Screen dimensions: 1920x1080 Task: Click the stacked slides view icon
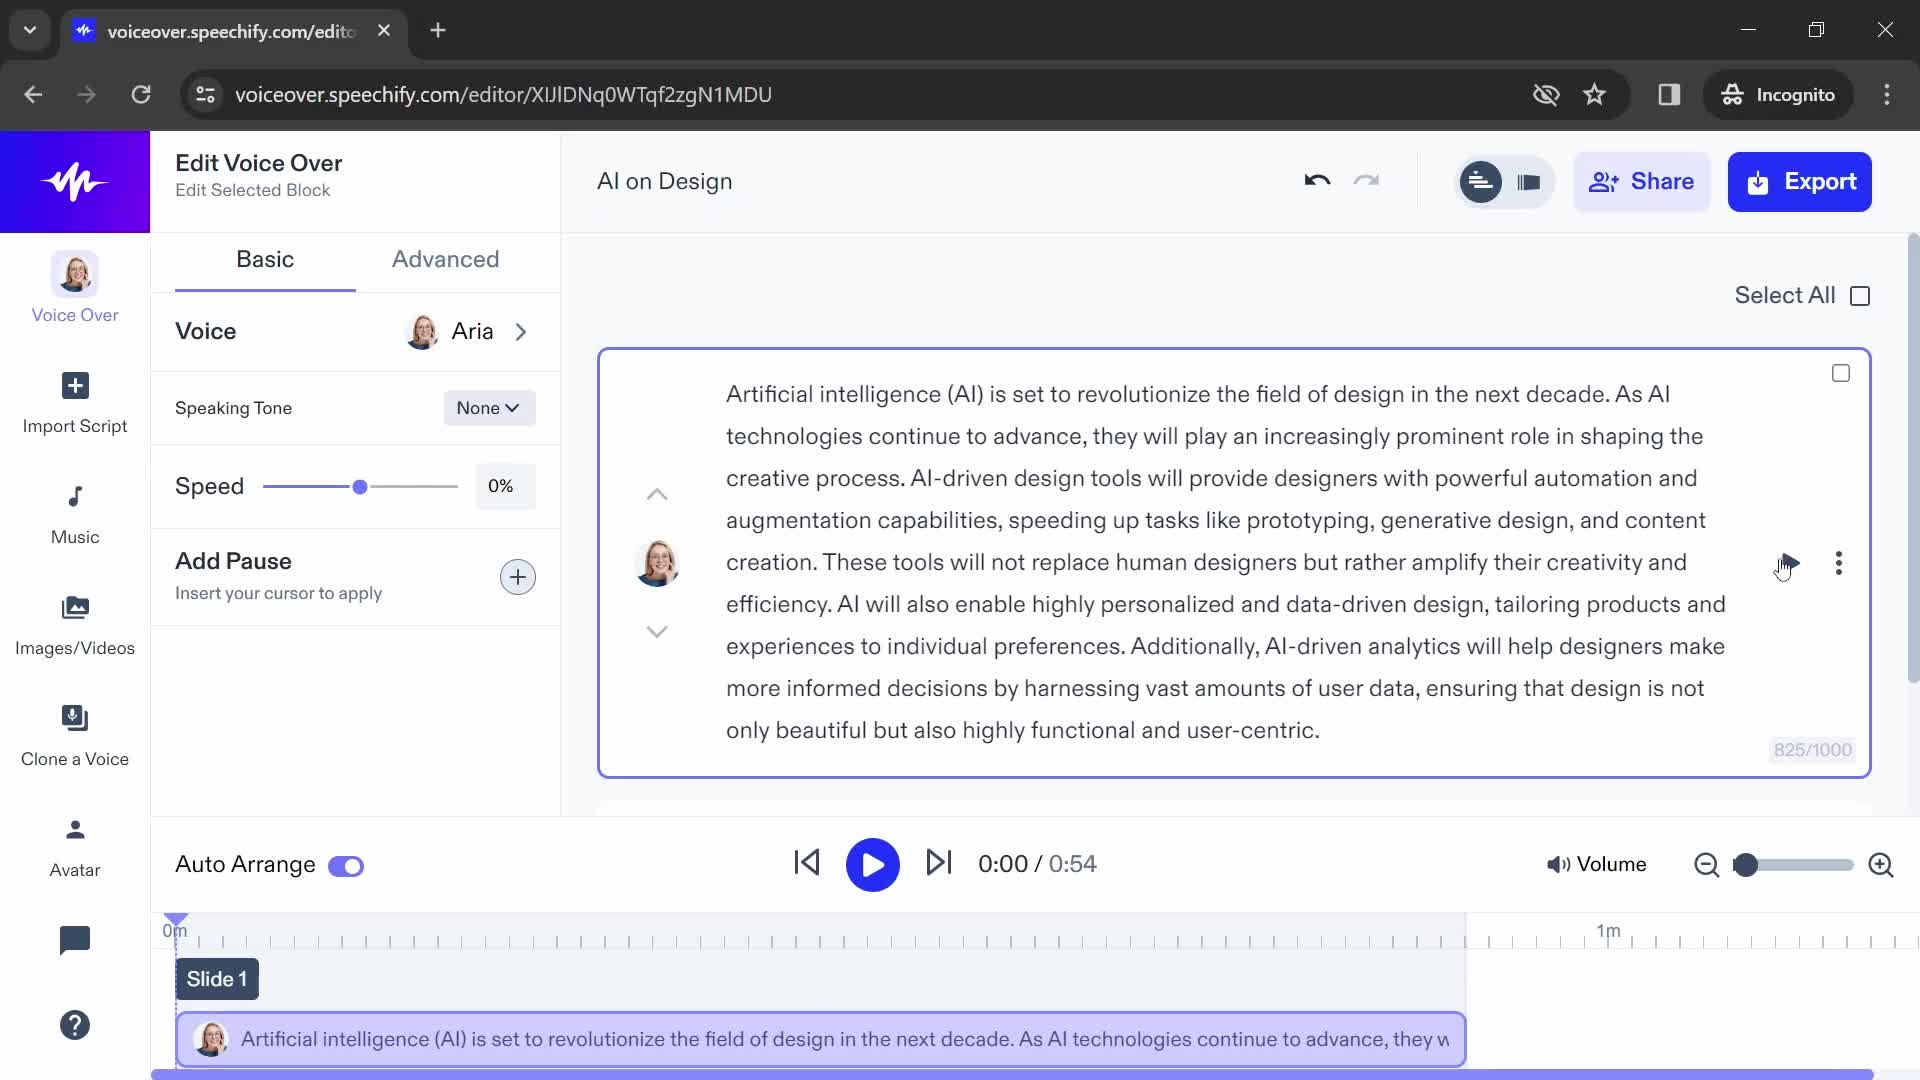coord(1530,181)
